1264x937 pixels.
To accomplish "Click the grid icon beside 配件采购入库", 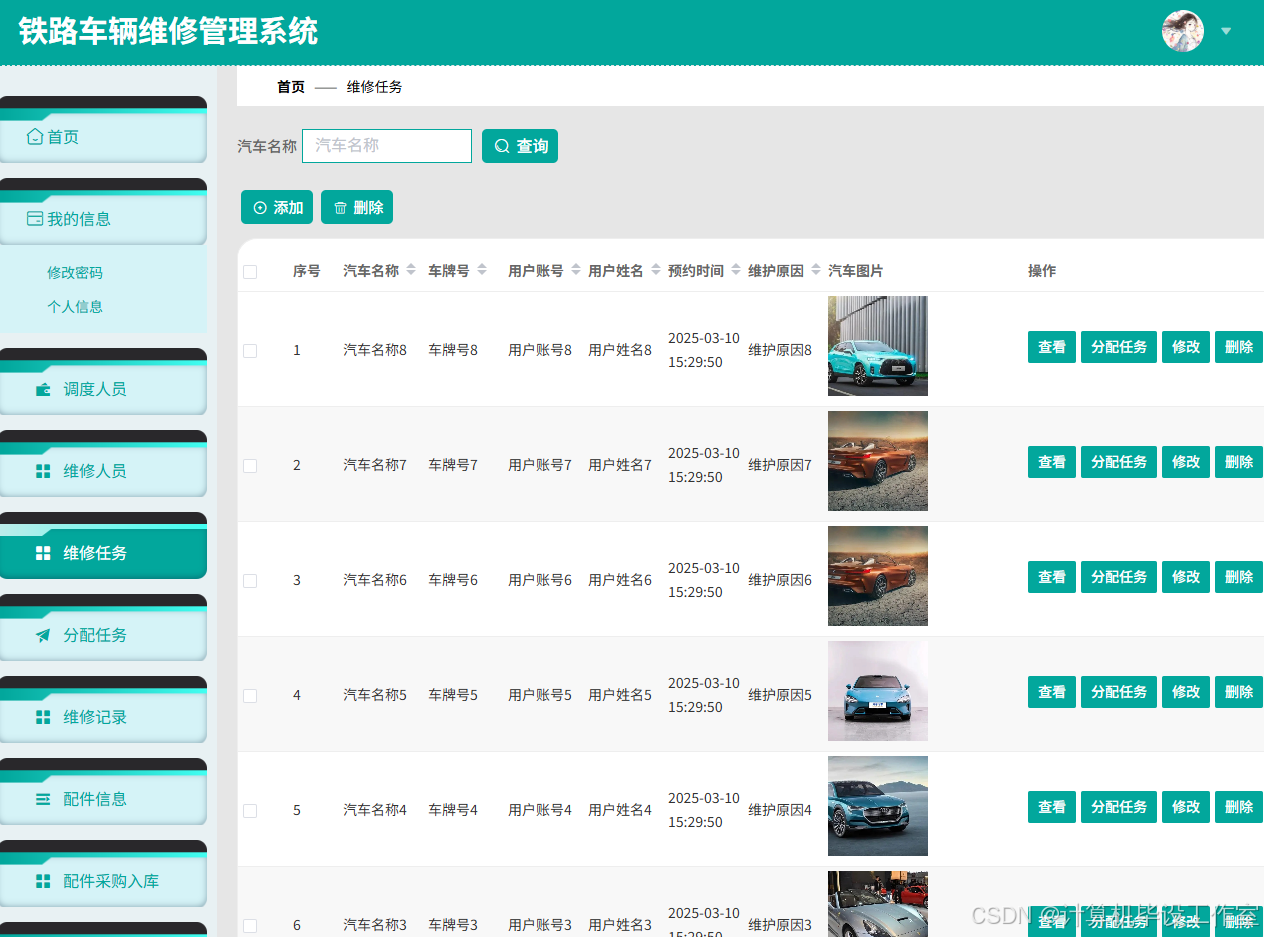I will point(43,881).
